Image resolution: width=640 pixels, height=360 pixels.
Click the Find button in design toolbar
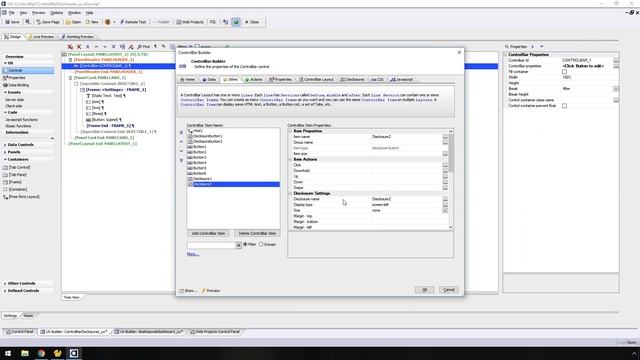[144, 47]
